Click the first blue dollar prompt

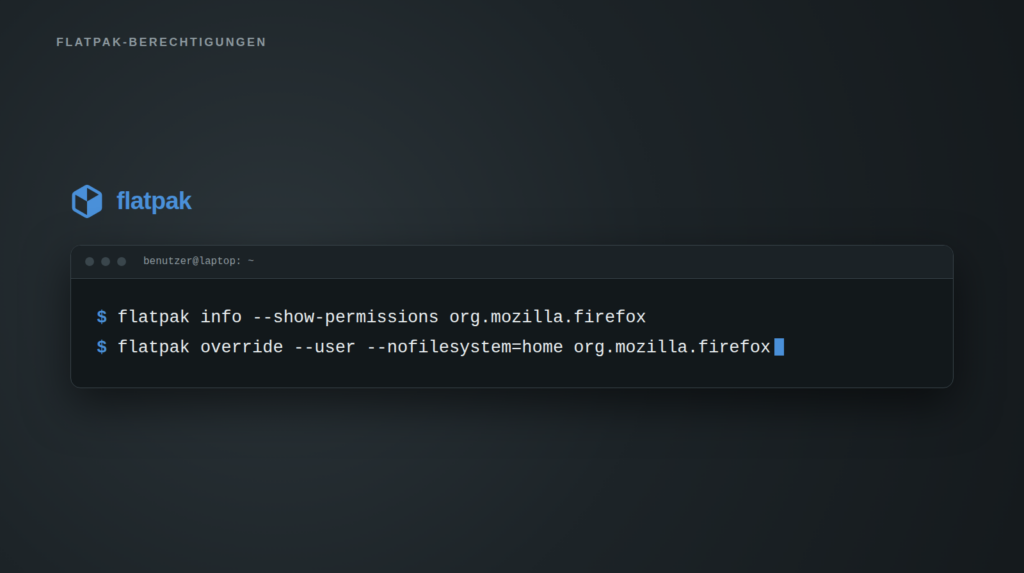click(101, 317)
